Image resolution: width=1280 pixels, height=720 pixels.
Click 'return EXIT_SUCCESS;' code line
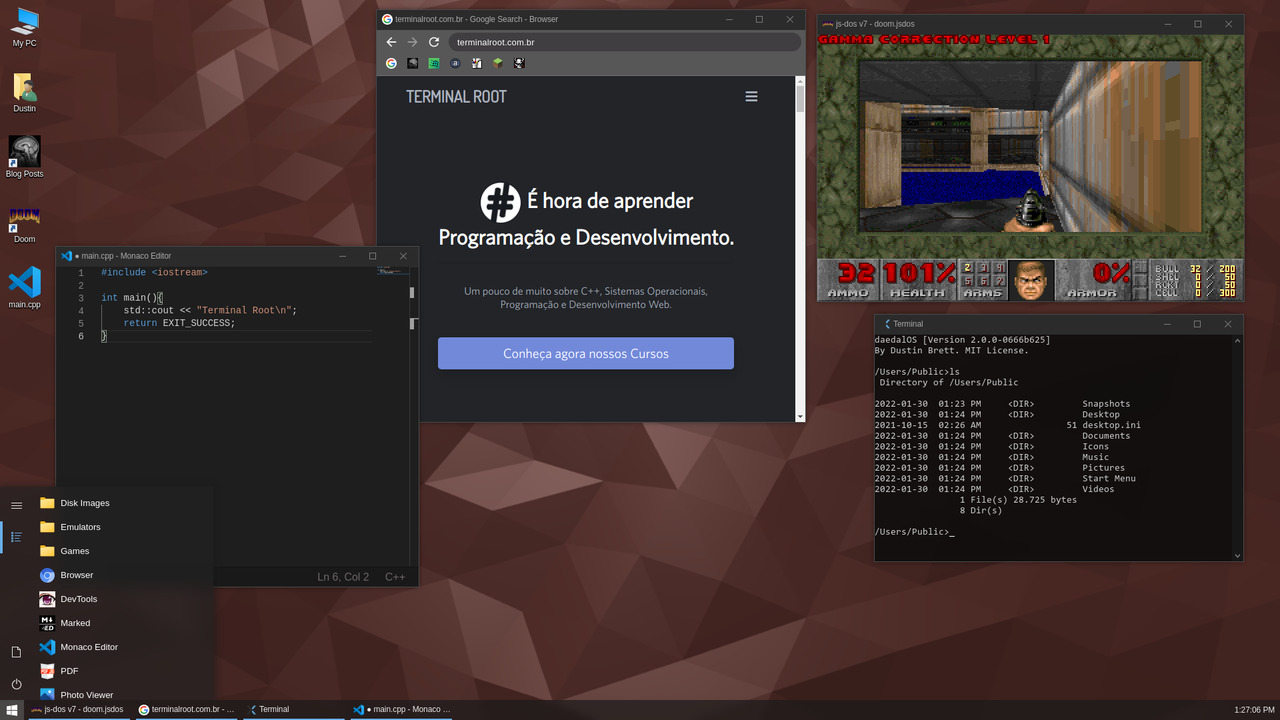point(179,323)
